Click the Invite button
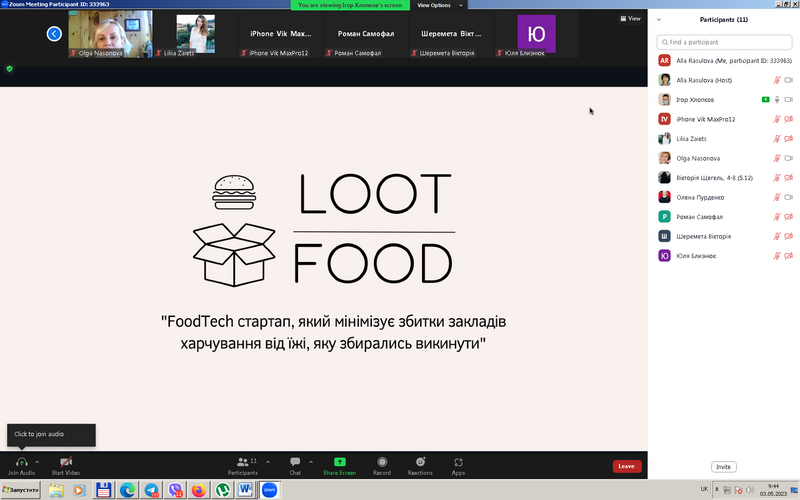The height and width of the screenshot is (500, 800). [x=723, y=467]
